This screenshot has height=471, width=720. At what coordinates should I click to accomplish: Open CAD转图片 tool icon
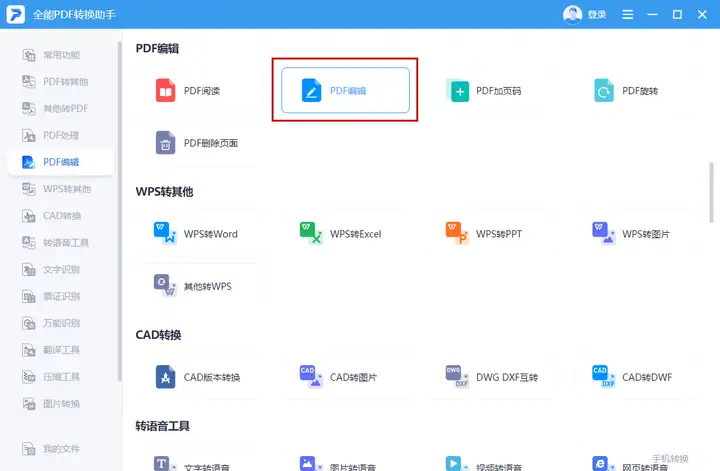(x=311, y=377)
